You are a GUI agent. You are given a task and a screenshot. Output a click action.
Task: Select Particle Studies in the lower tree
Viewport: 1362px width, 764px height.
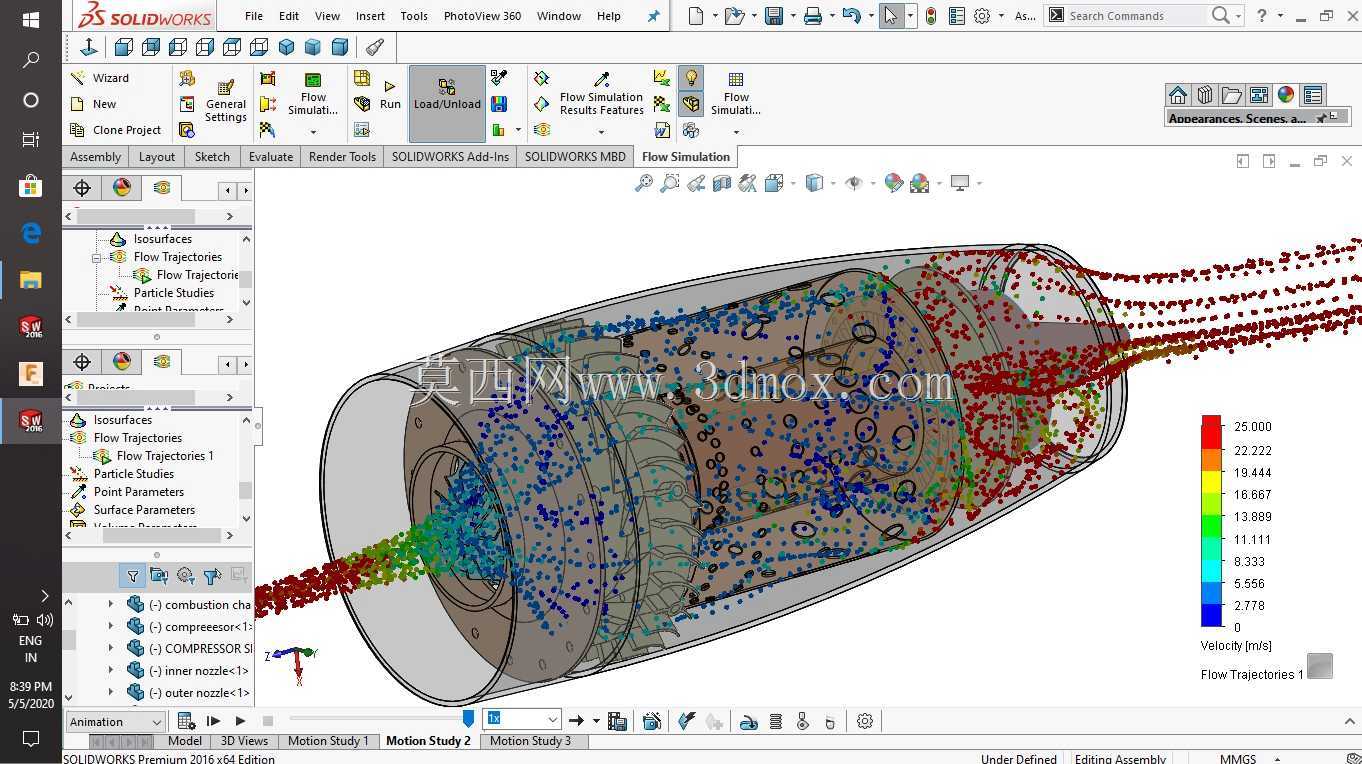tap(133, 474)
